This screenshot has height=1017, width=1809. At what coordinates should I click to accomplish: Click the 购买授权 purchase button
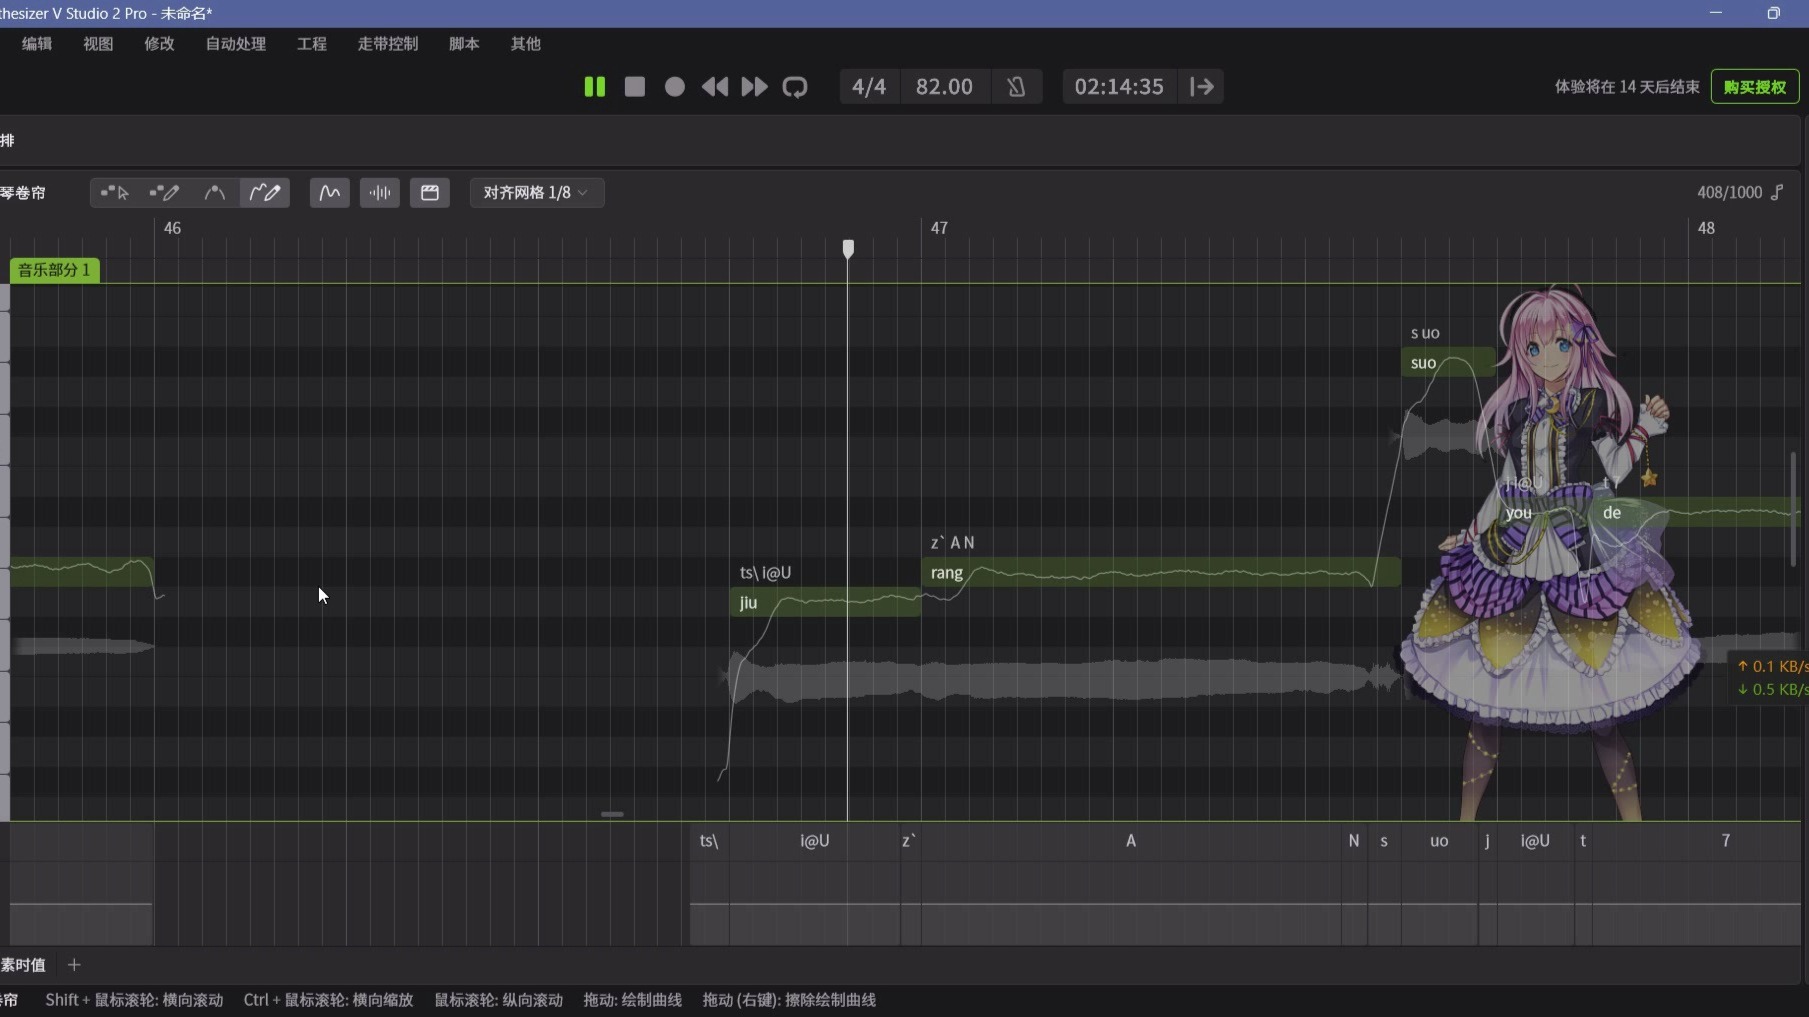coord(1755,87)
